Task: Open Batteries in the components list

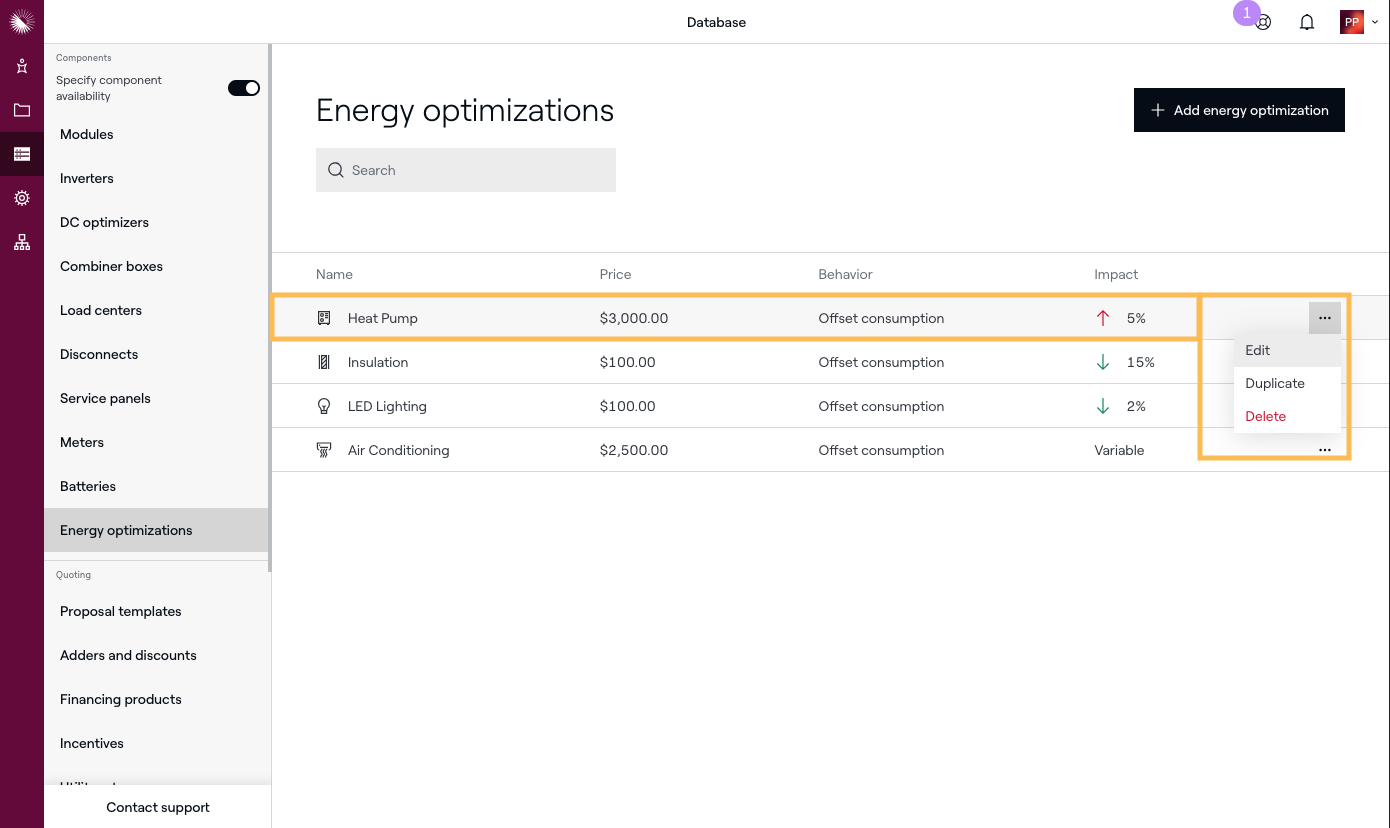Action: pos(88,486)
